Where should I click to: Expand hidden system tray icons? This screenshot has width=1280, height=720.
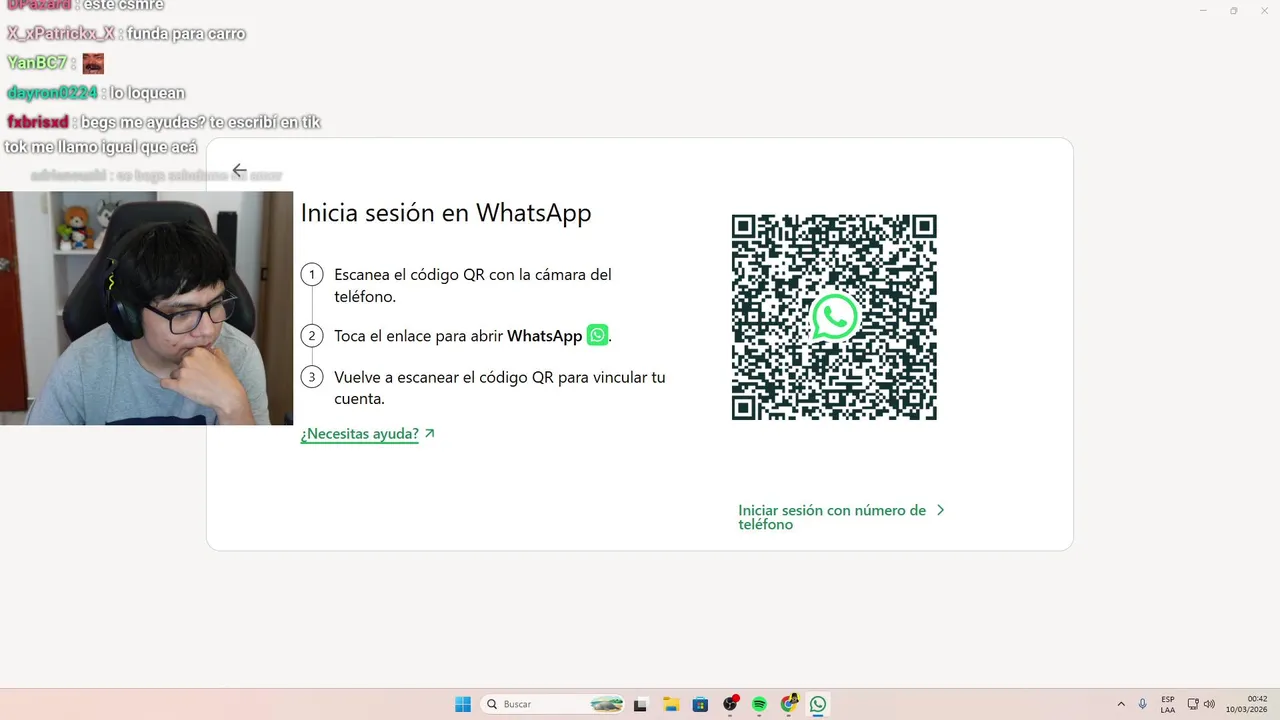click(x=1121, y=704)
